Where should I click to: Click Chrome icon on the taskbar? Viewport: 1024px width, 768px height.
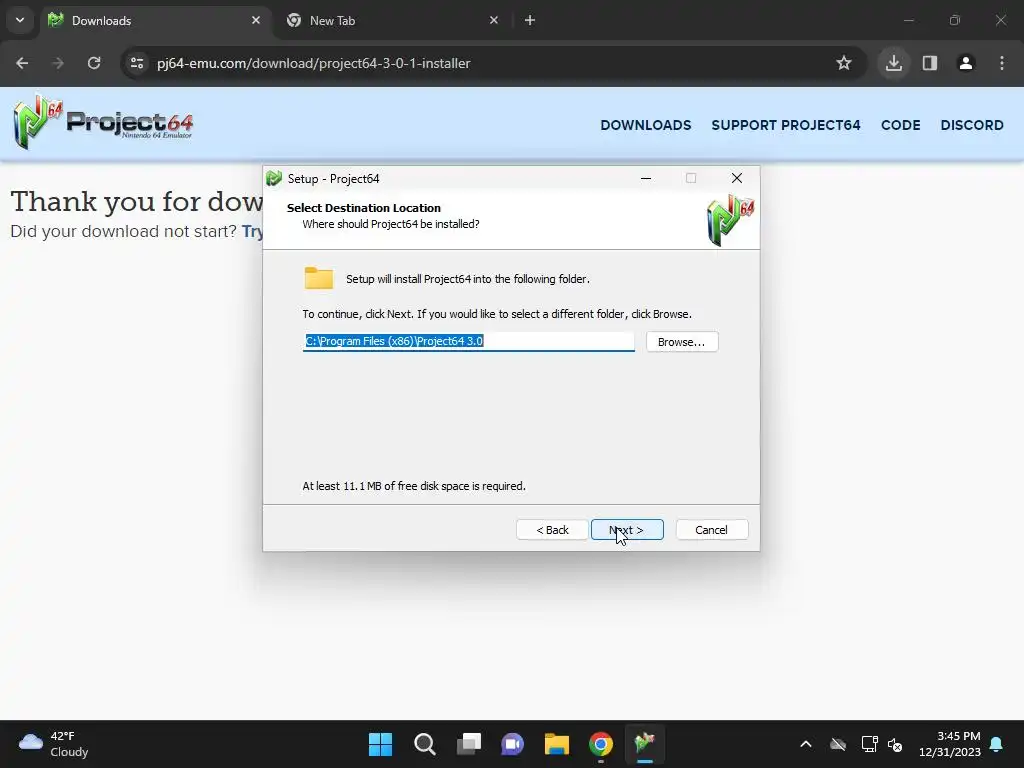(x=601, y=744)
